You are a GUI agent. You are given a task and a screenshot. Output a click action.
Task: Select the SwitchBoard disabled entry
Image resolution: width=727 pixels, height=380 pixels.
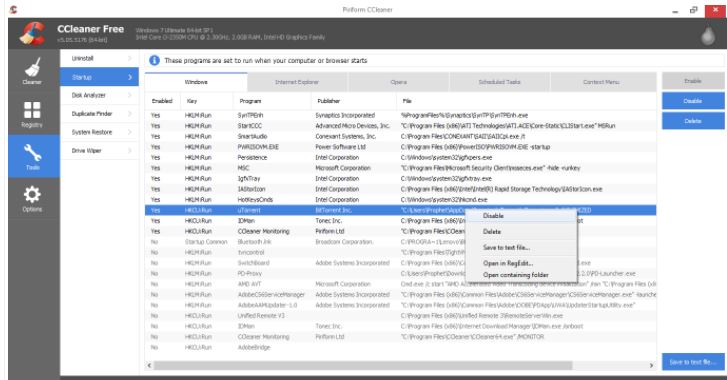(401, 263)
